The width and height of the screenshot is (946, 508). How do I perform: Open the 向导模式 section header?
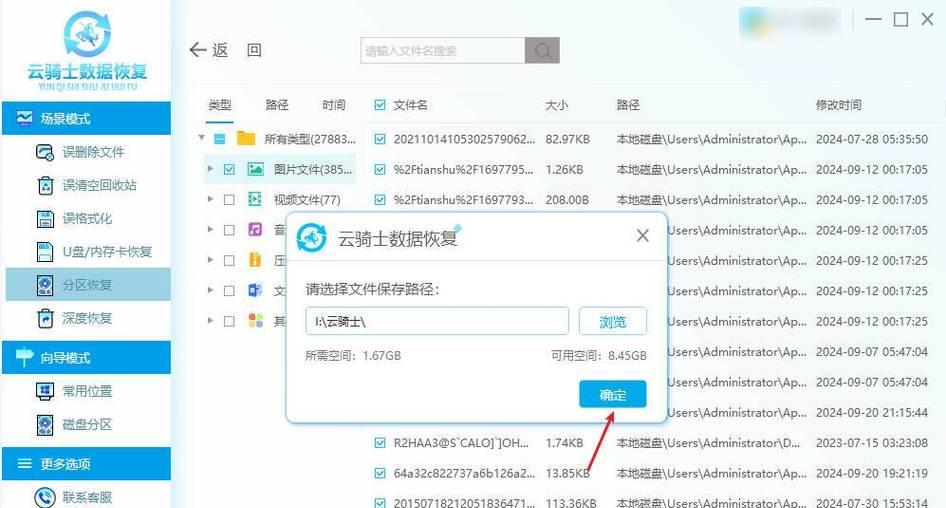[x=86, y=357]
